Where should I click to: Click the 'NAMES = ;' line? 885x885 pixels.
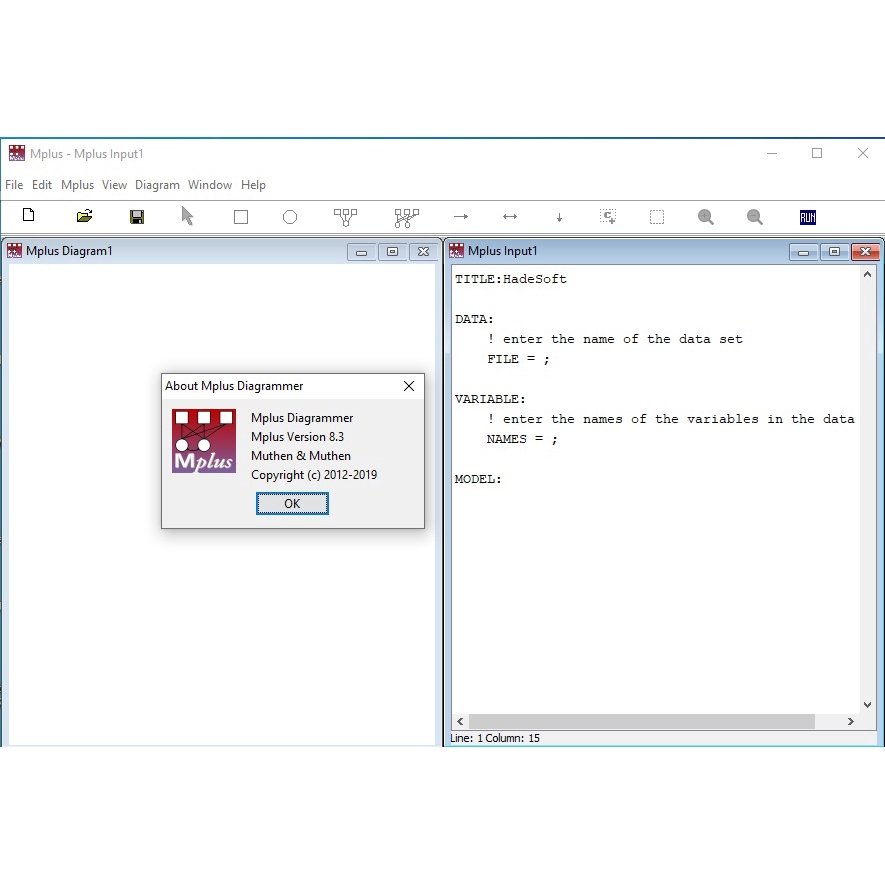point(522,439)
